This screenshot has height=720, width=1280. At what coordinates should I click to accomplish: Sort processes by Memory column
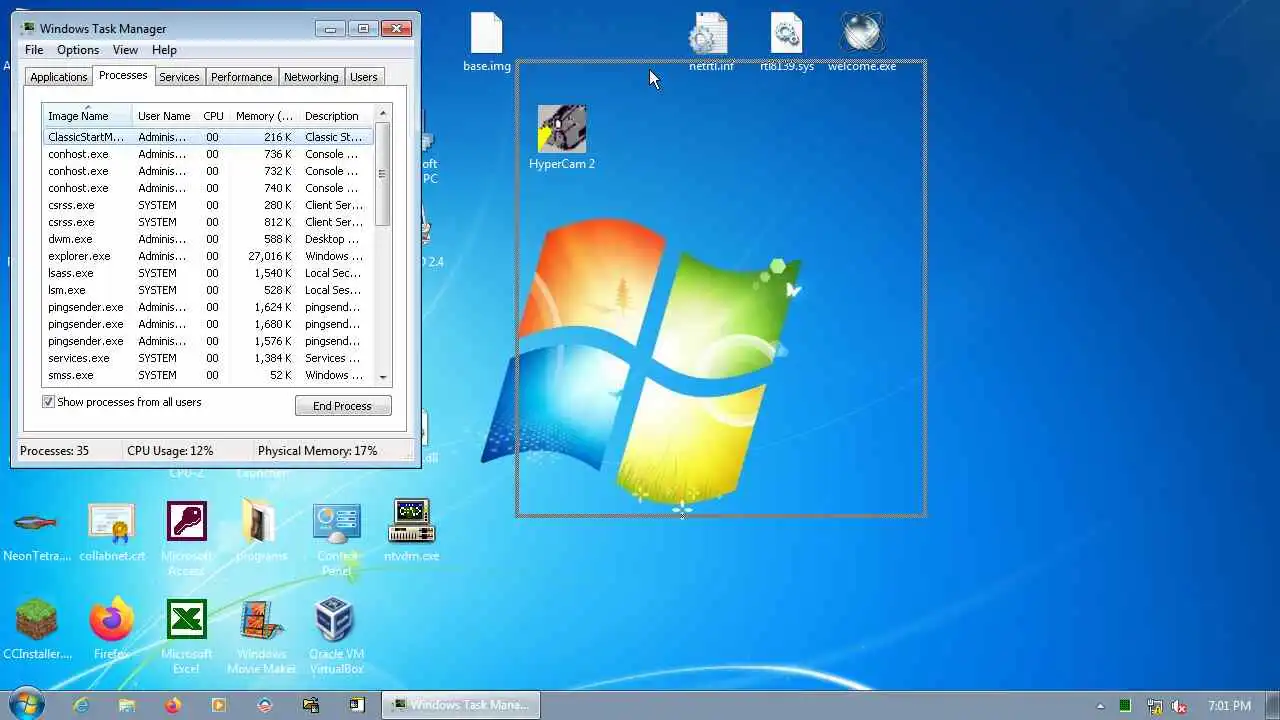(x=264, y=116)
